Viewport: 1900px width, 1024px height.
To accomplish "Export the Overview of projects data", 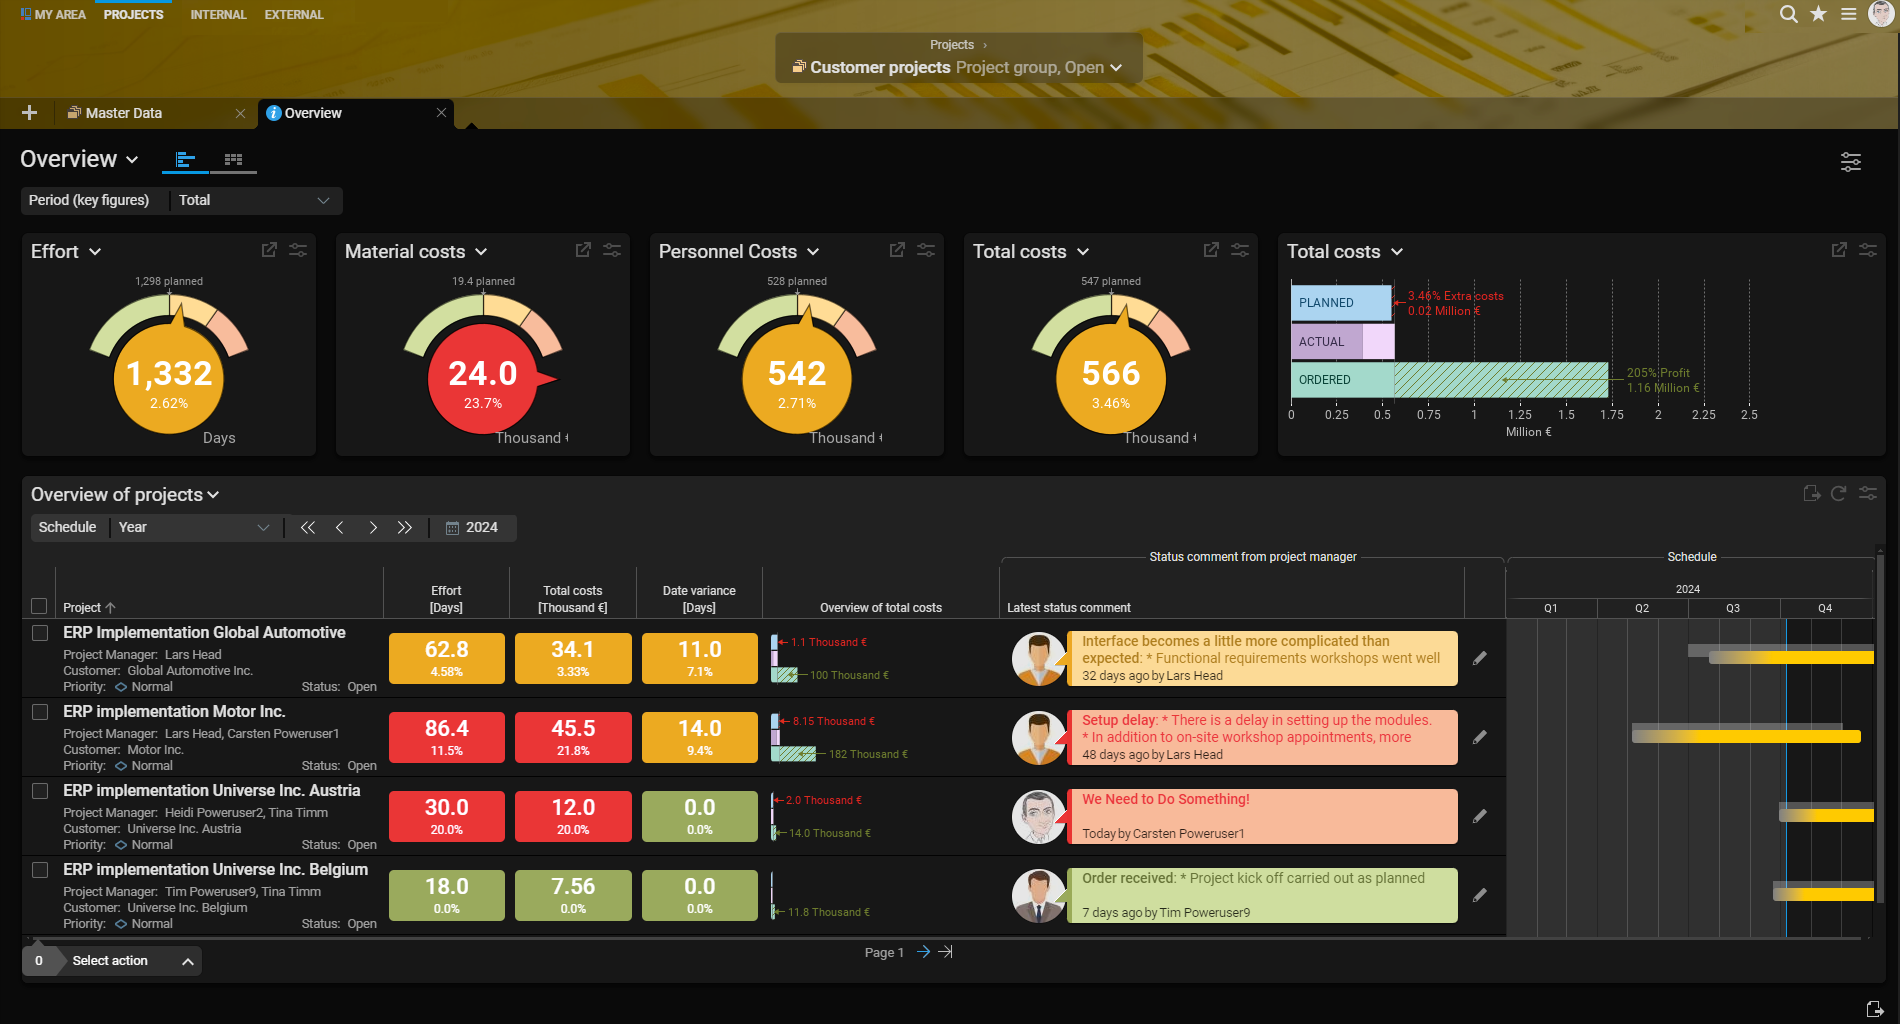I will 1811,493.
